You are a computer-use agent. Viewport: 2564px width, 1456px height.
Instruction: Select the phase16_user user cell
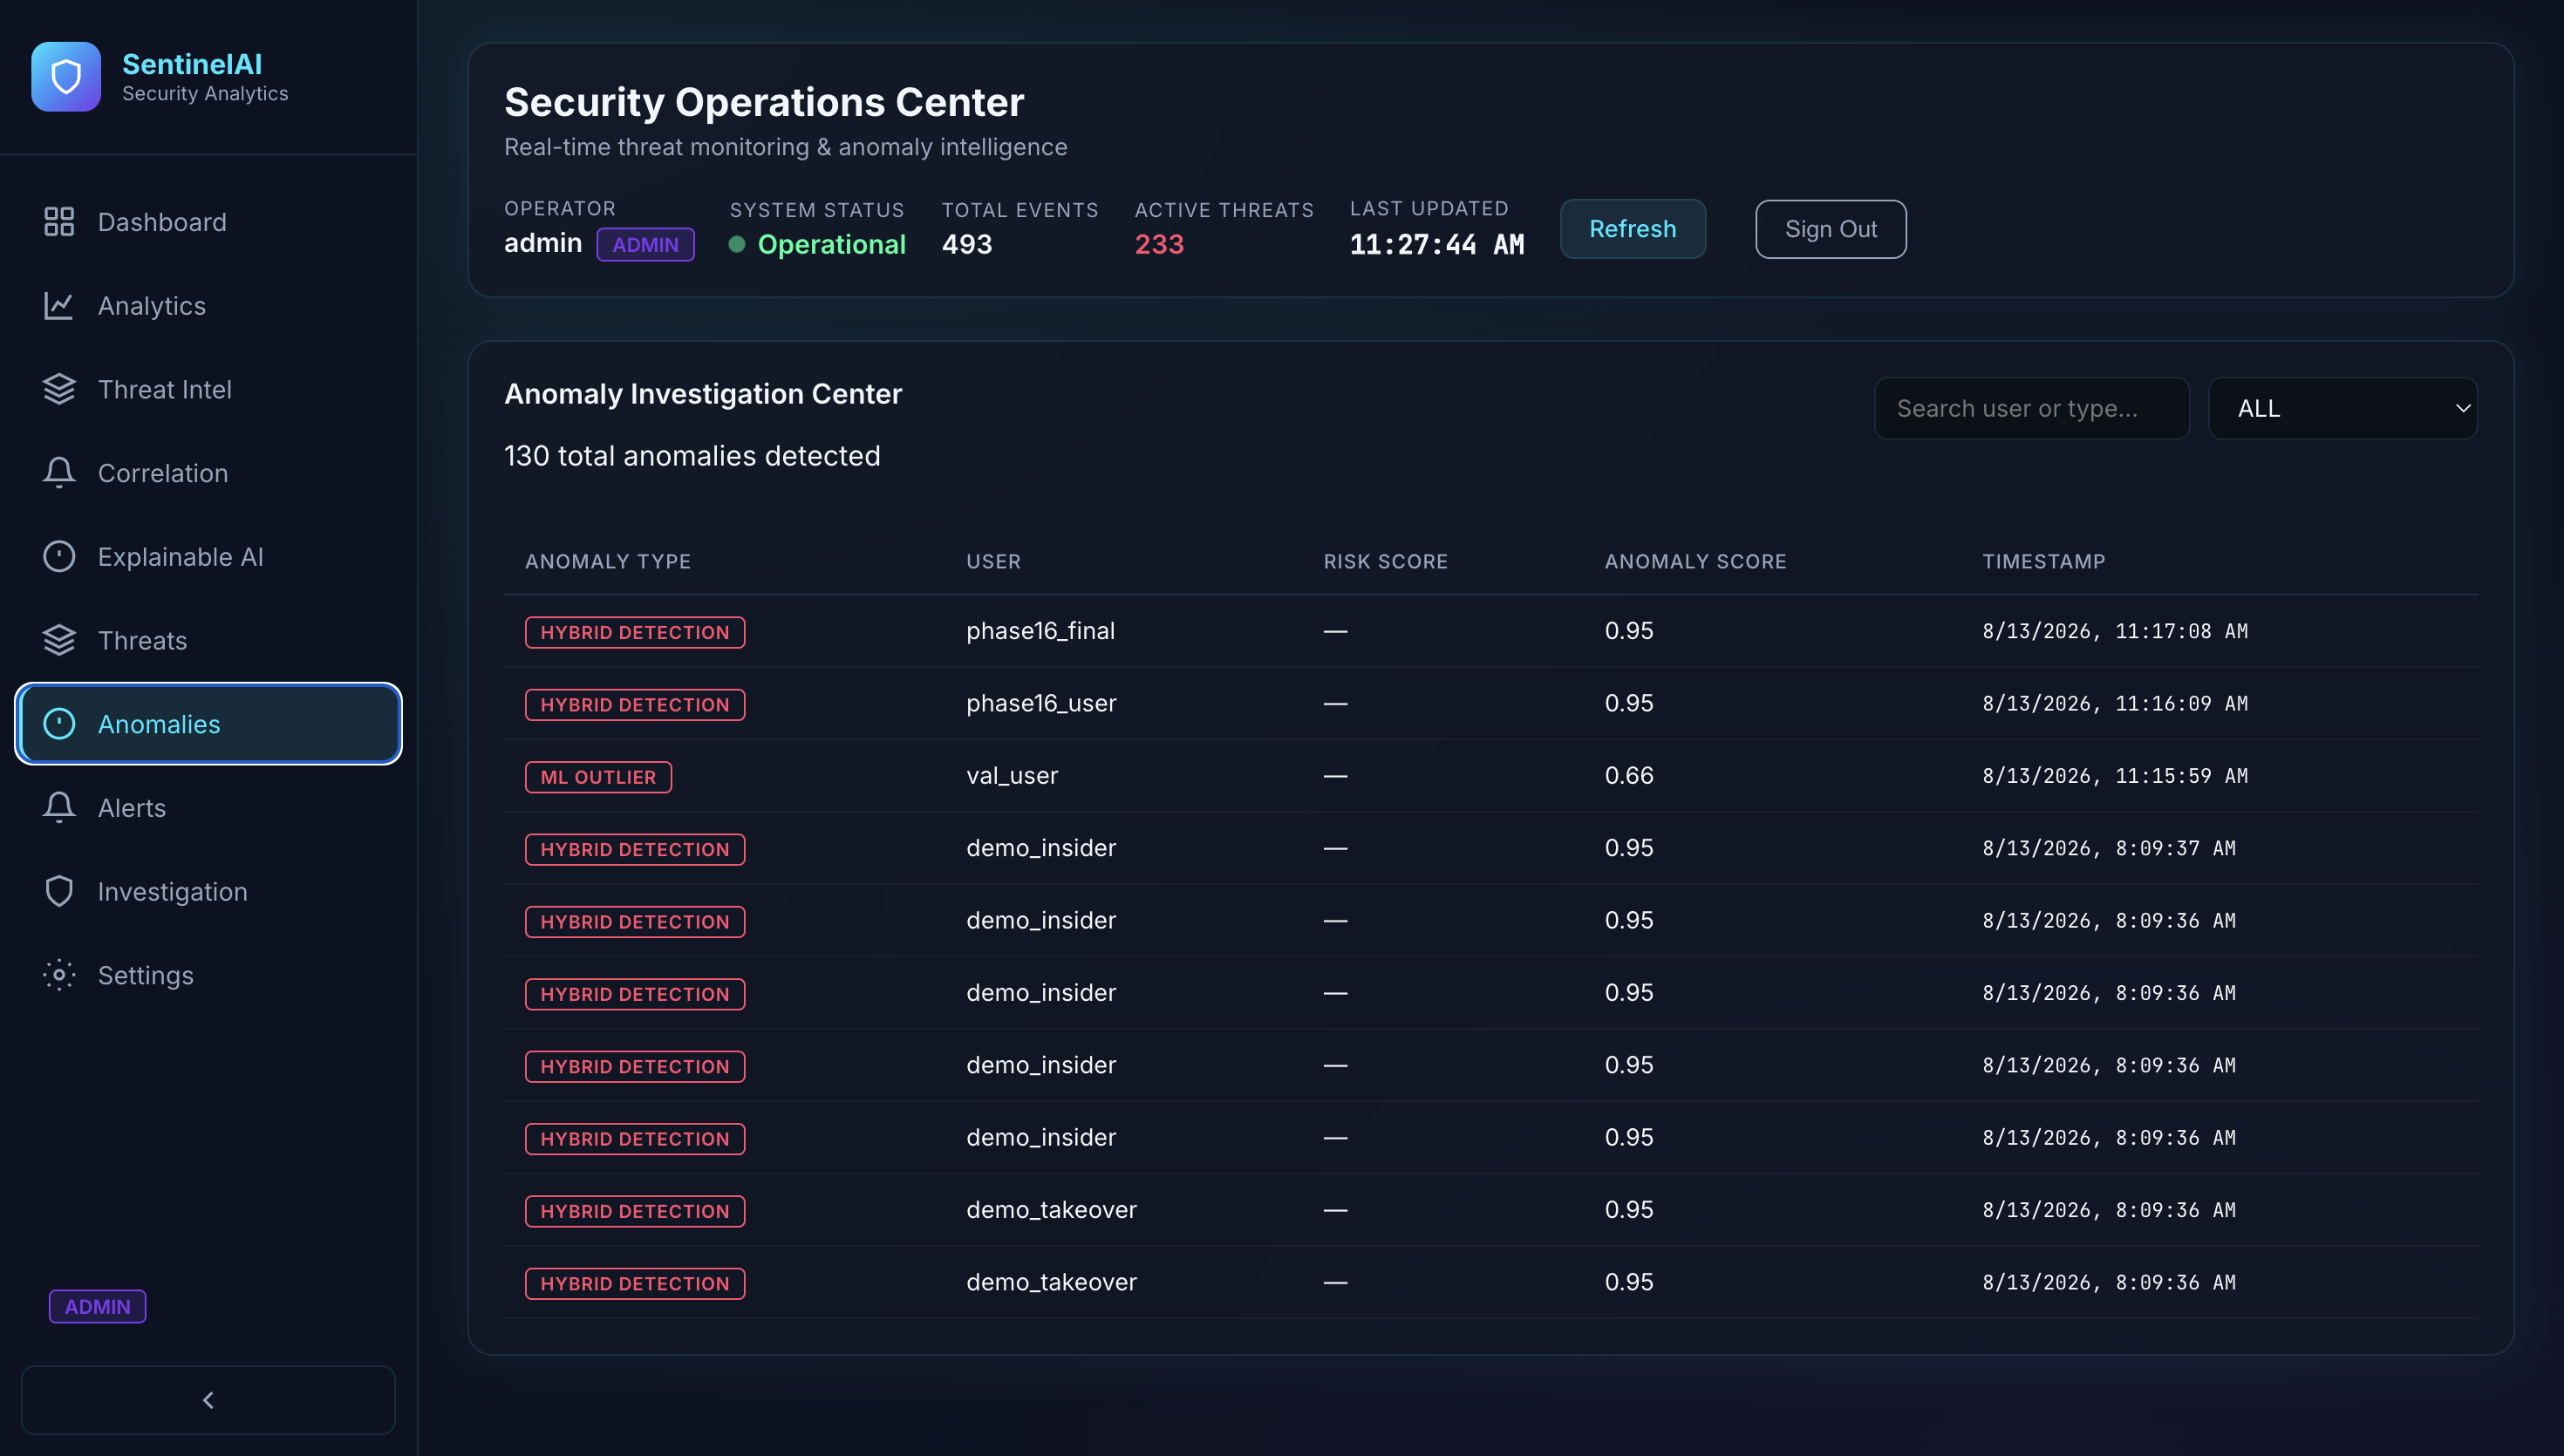pyautogui.click(x=1041, y=703)
